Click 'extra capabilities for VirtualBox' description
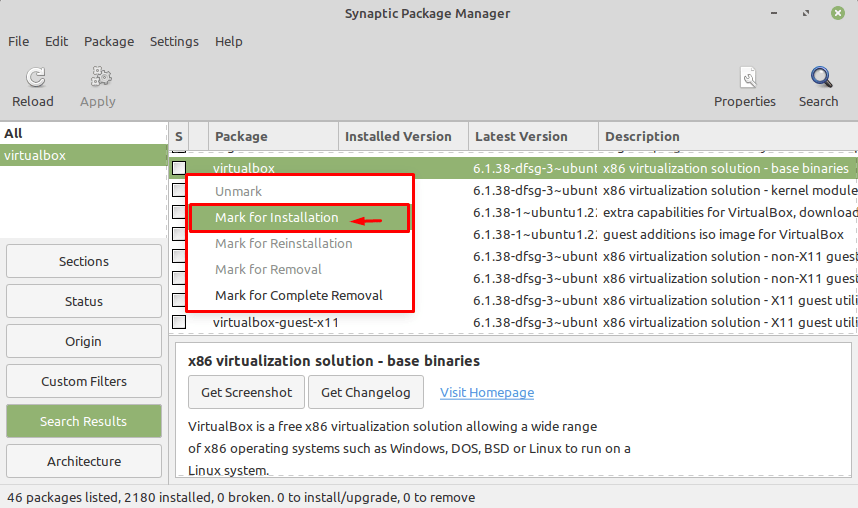 pyautogui.click(x=730, y=212)
